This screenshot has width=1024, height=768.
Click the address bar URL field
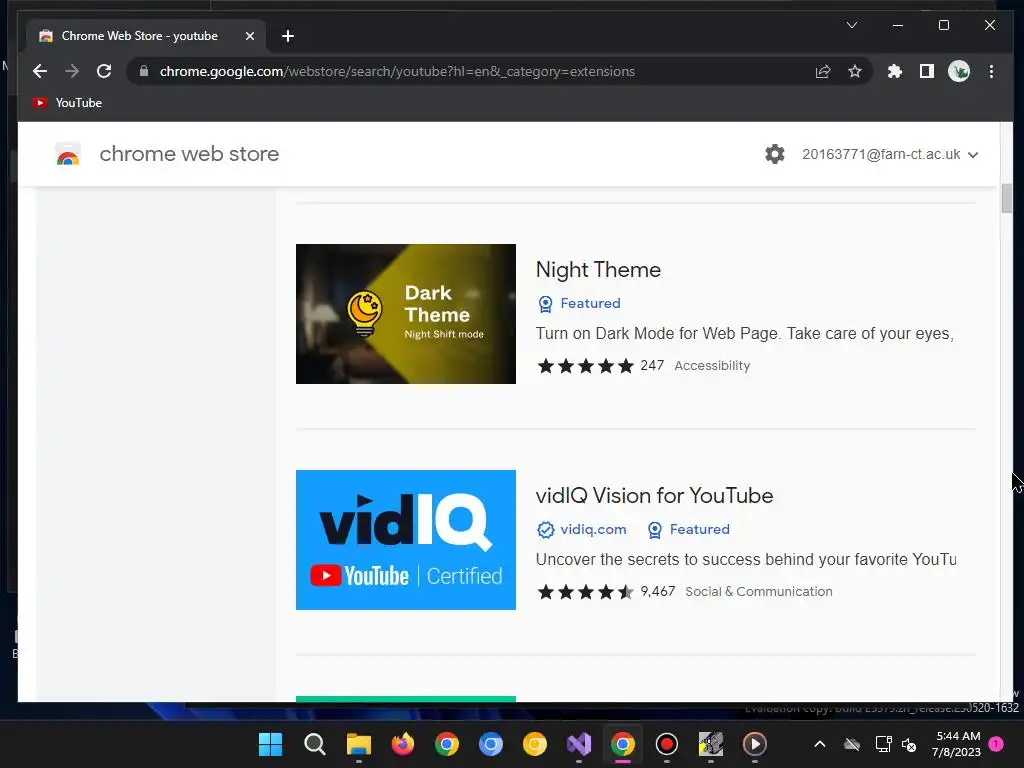click(397, 71)
